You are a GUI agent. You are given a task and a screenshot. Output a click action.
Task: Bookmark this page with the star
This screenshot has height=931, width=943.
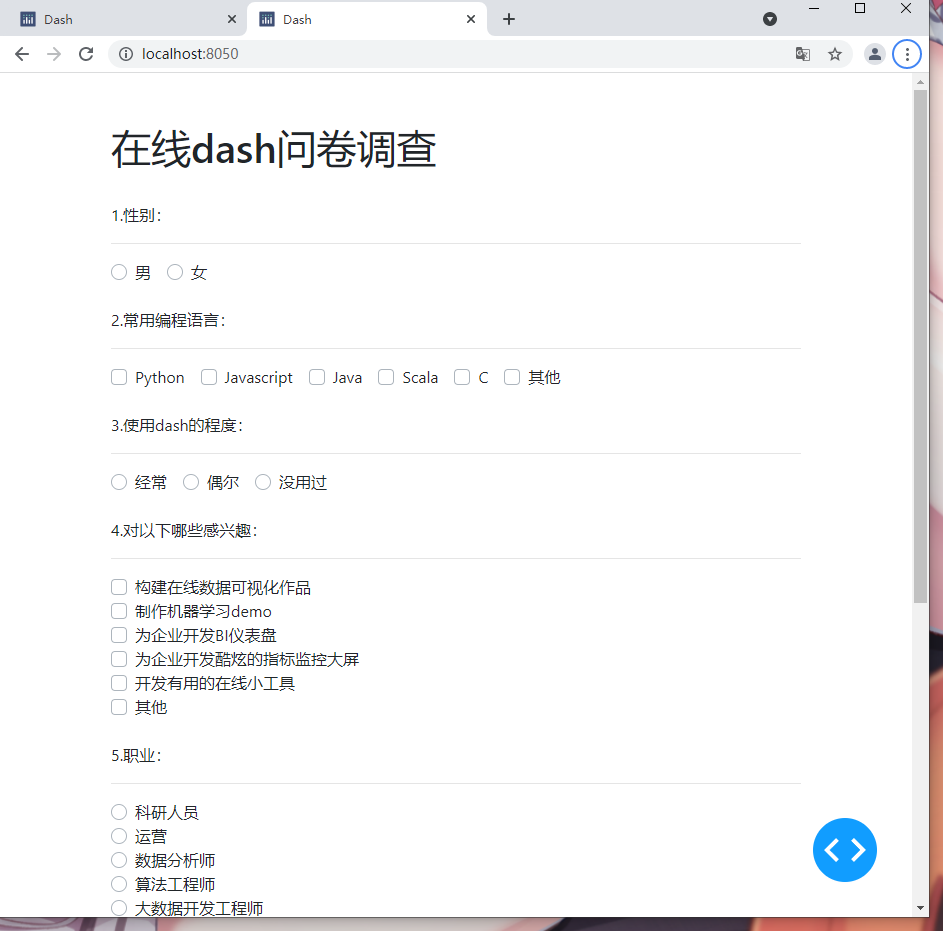pos(835,54)
